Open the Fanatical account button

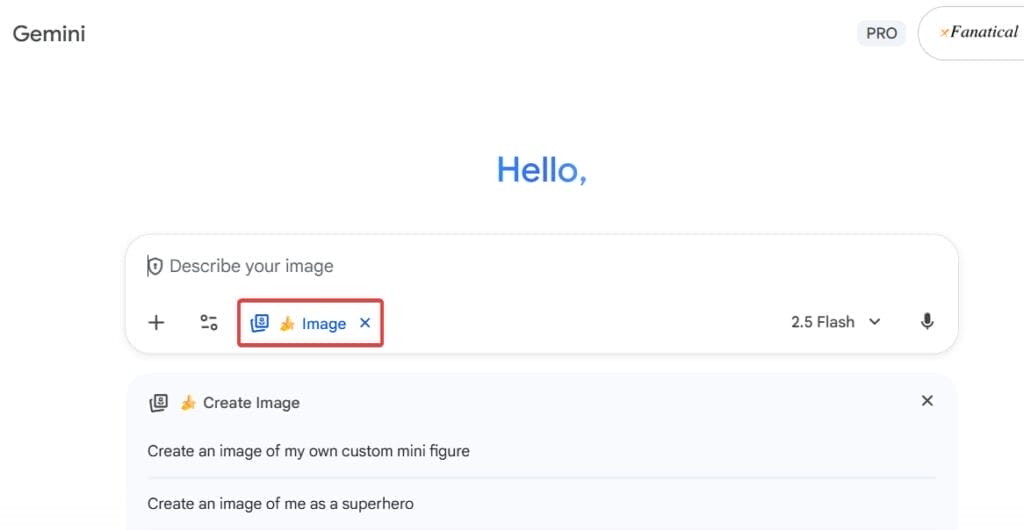click(978, 32)
